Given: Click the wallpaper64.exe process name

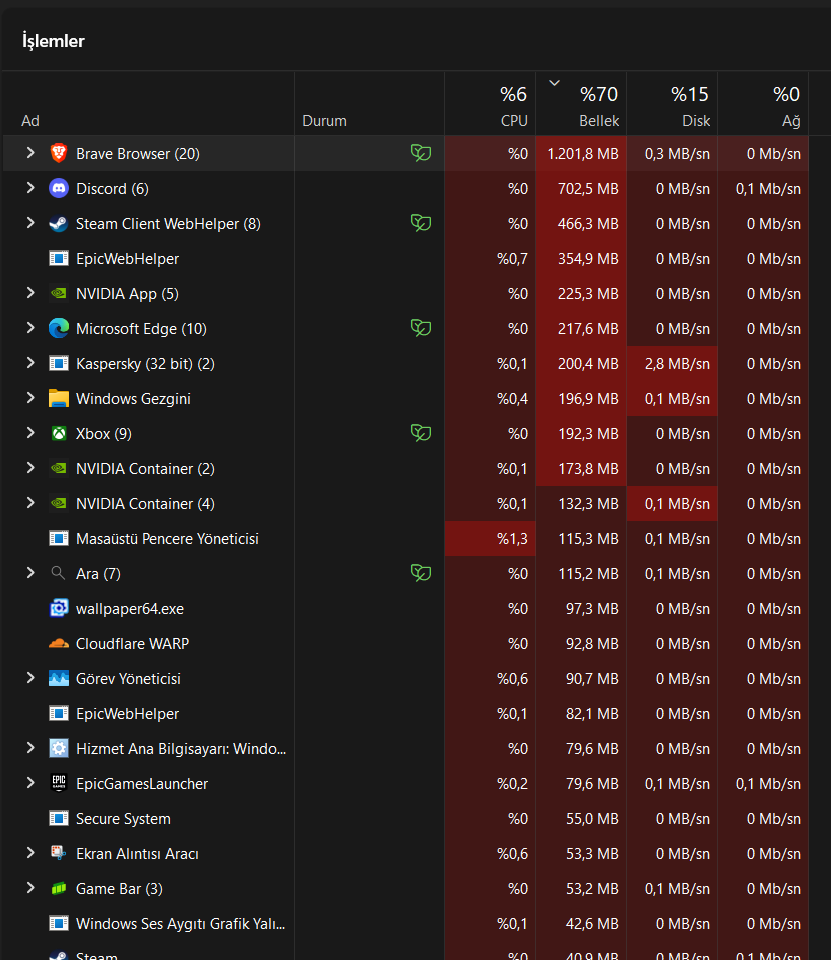Looking at the screenshot, I should (x=130, y=609).
